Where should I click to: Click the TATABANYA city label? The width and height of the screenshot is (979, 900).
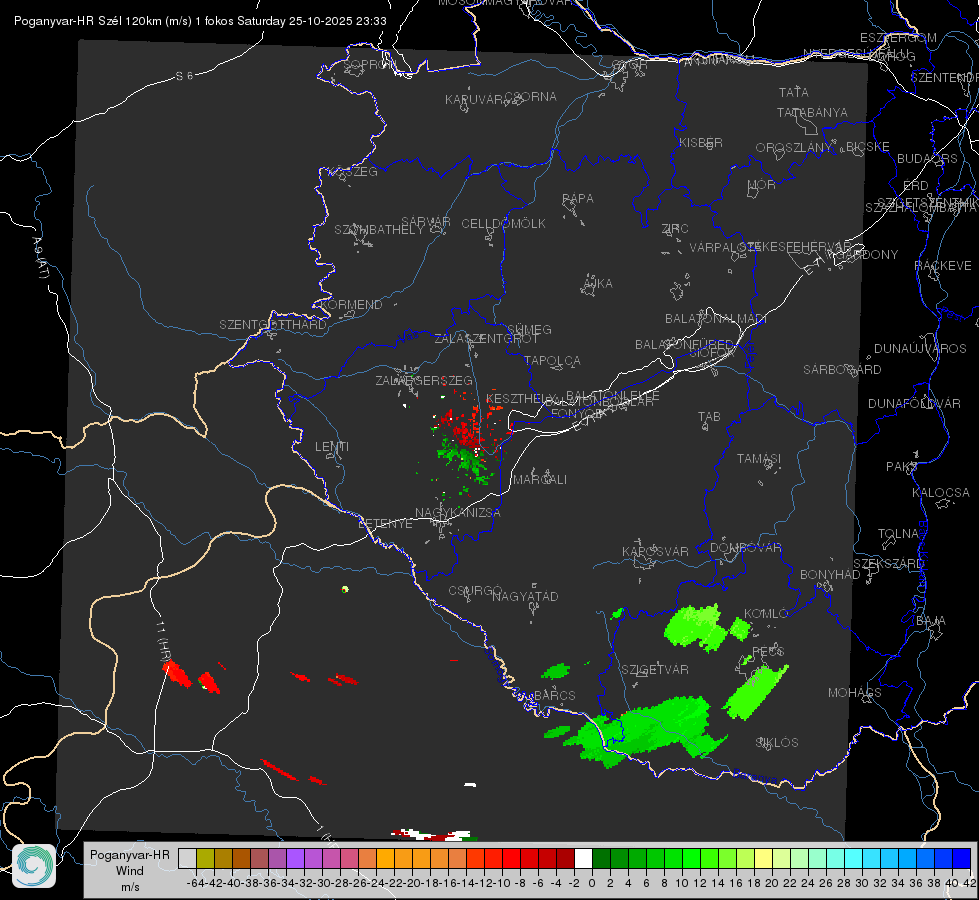(812, 112)
